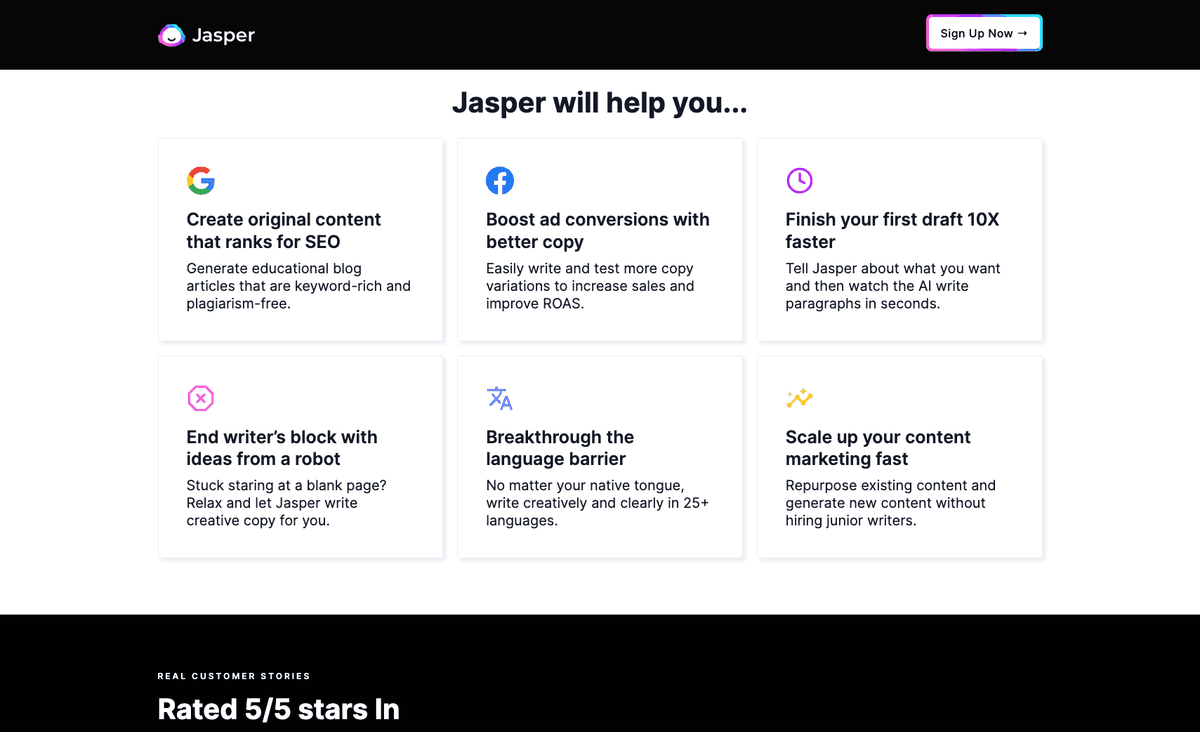
Task: Click the translation icon for language barrier
Action: [500, 398]
